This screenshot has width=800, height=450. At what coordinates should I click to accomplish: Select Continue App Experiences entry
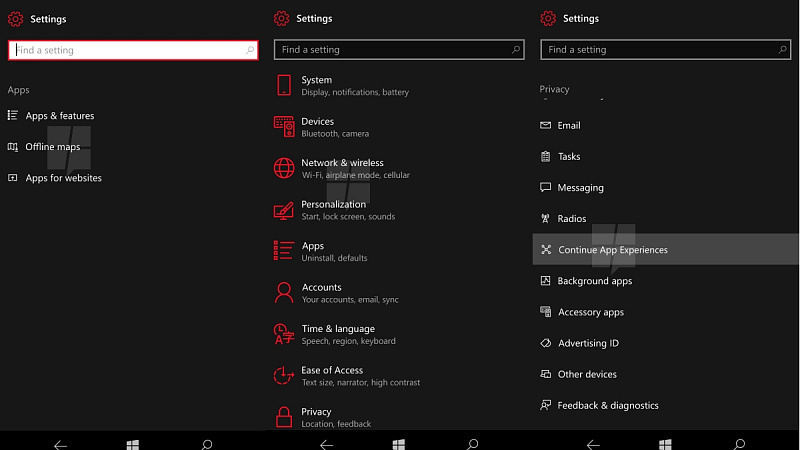point(665,249)
